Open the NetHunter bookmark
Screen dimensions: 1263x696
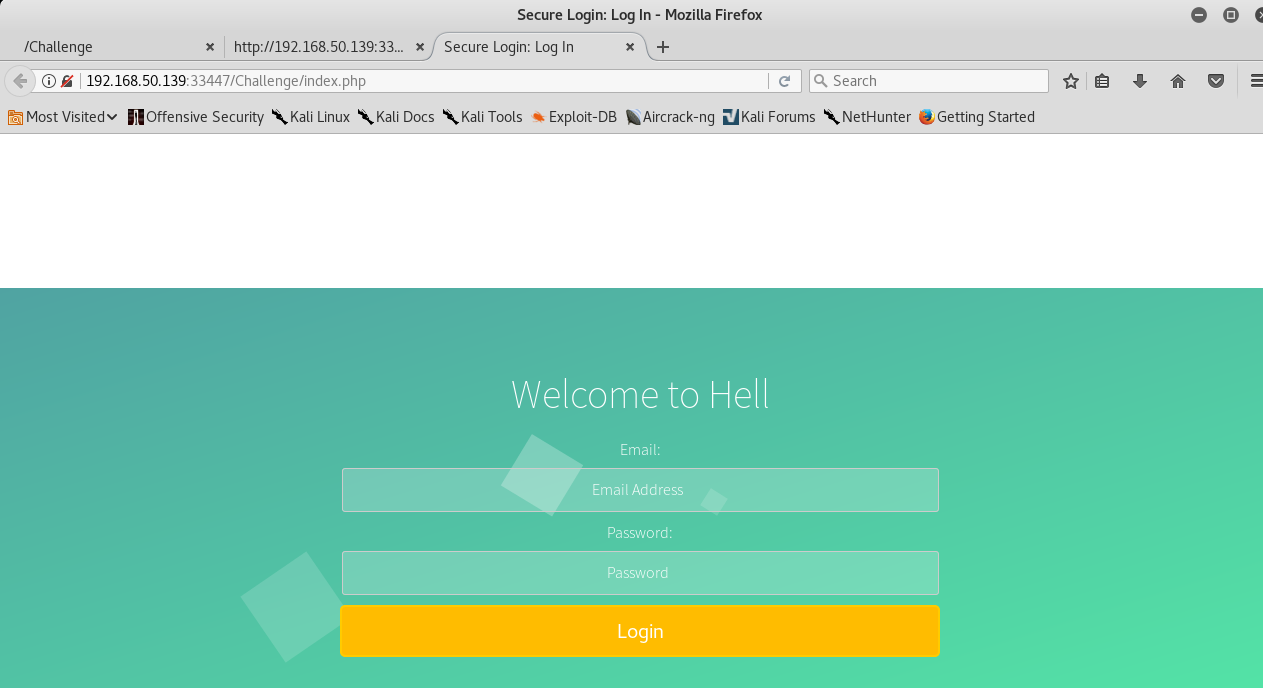pyautogui.click(x=867, y=117)
